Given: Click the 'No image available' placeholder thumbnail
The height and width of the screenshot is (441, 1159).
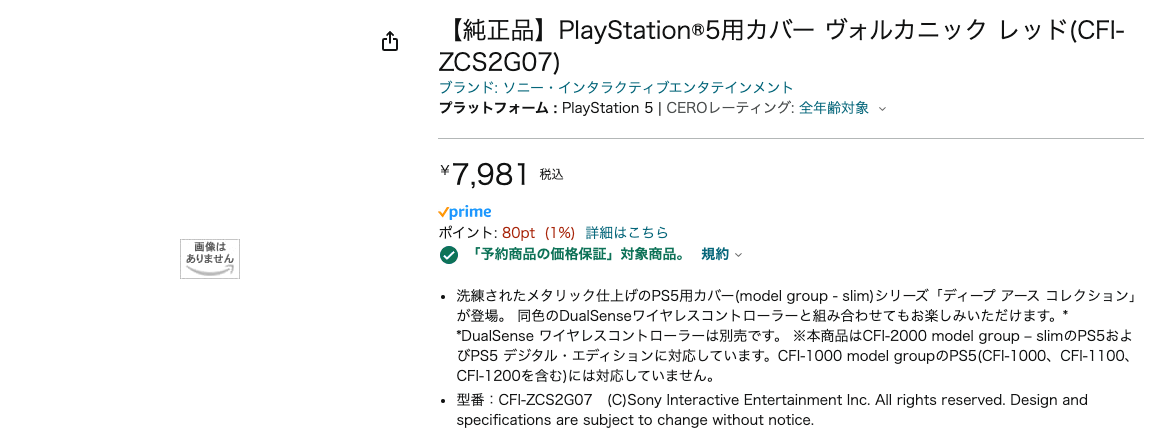Looking at the screenshot, I should coord(210,258).
